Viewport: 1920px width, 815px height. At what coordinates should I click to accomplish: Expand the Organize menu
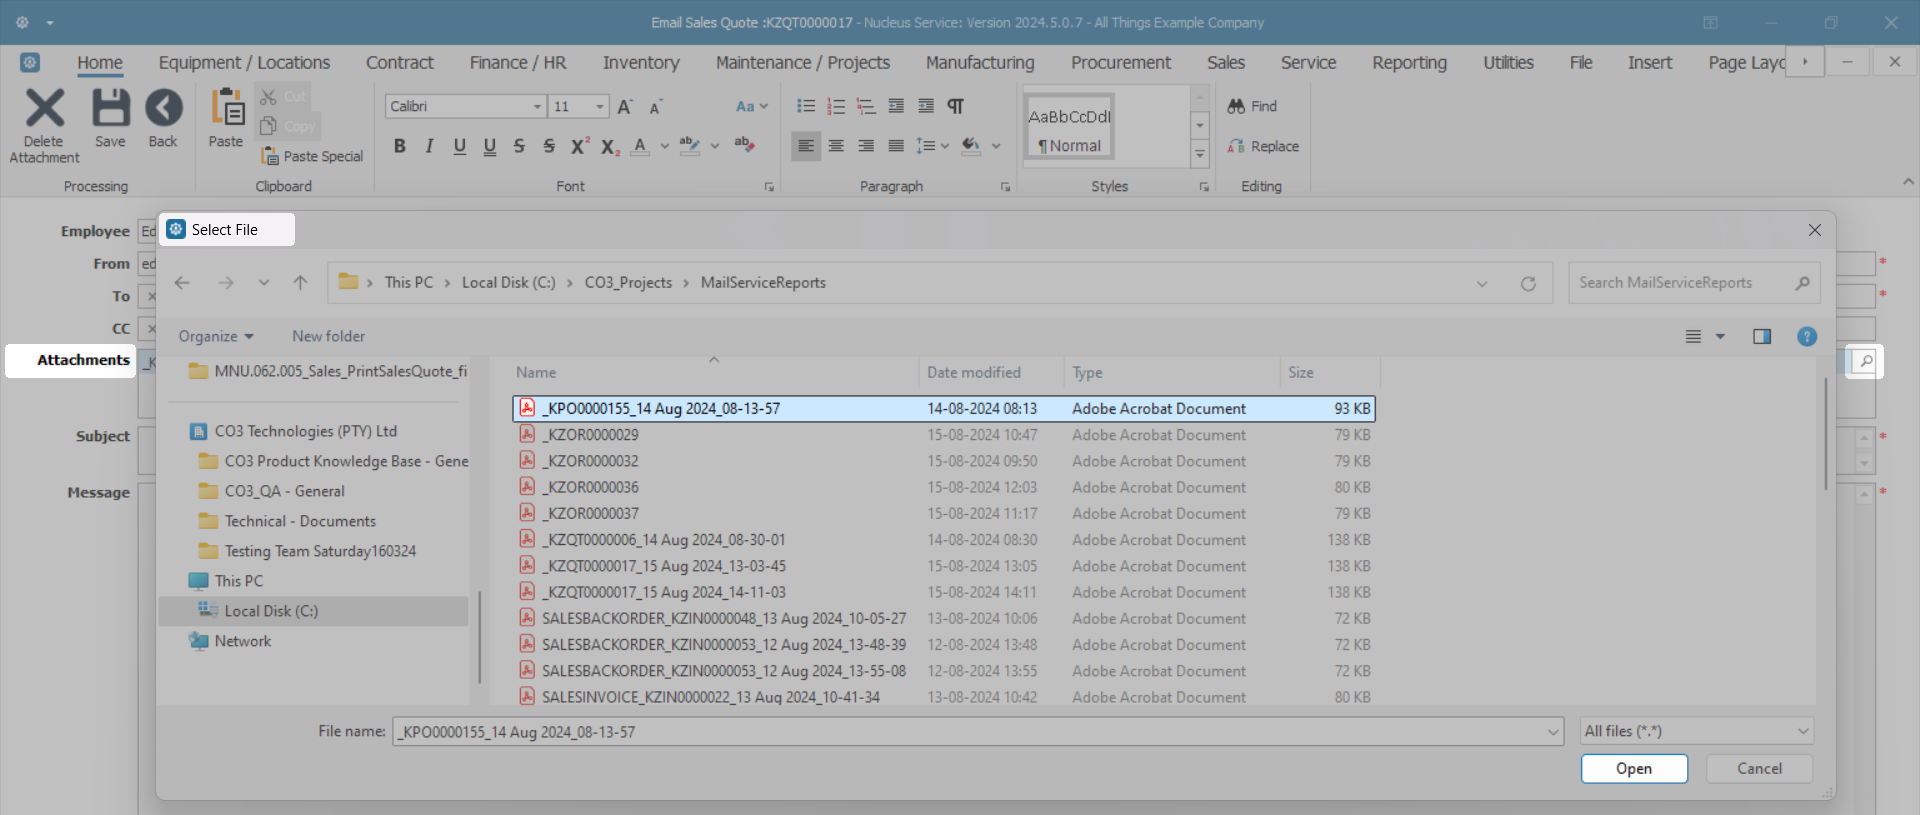point(216,337)
